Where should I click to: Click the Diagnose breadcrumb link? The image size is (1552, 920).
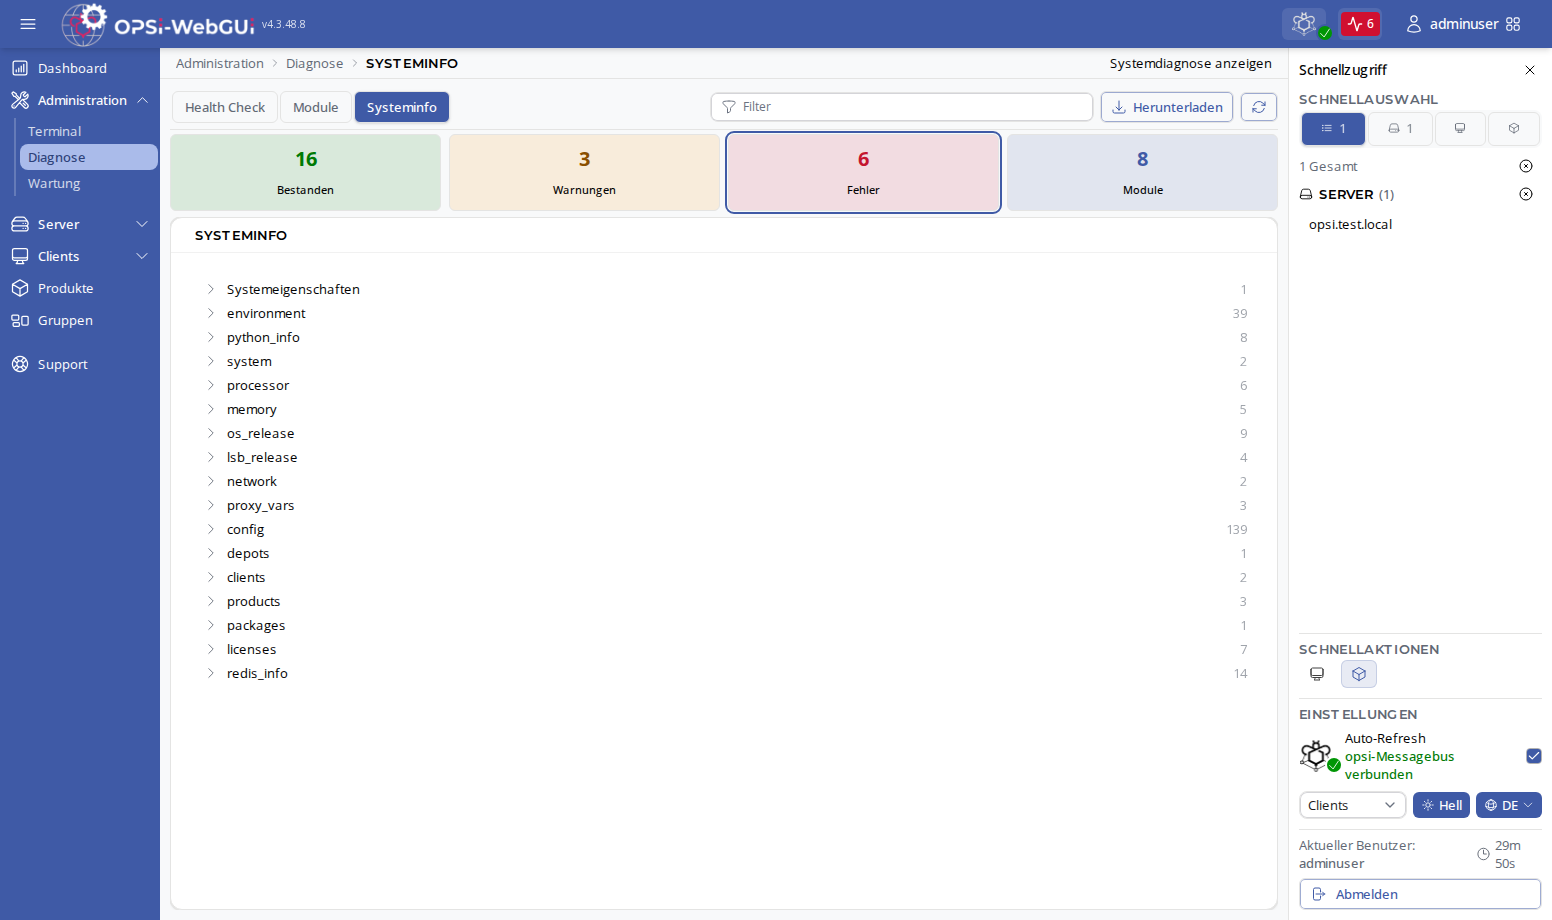click(314, 63)
